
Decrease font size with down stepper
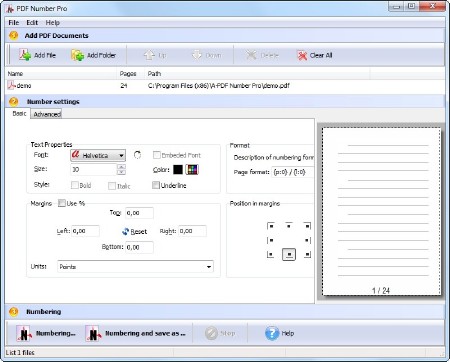(x=121, y=172)
